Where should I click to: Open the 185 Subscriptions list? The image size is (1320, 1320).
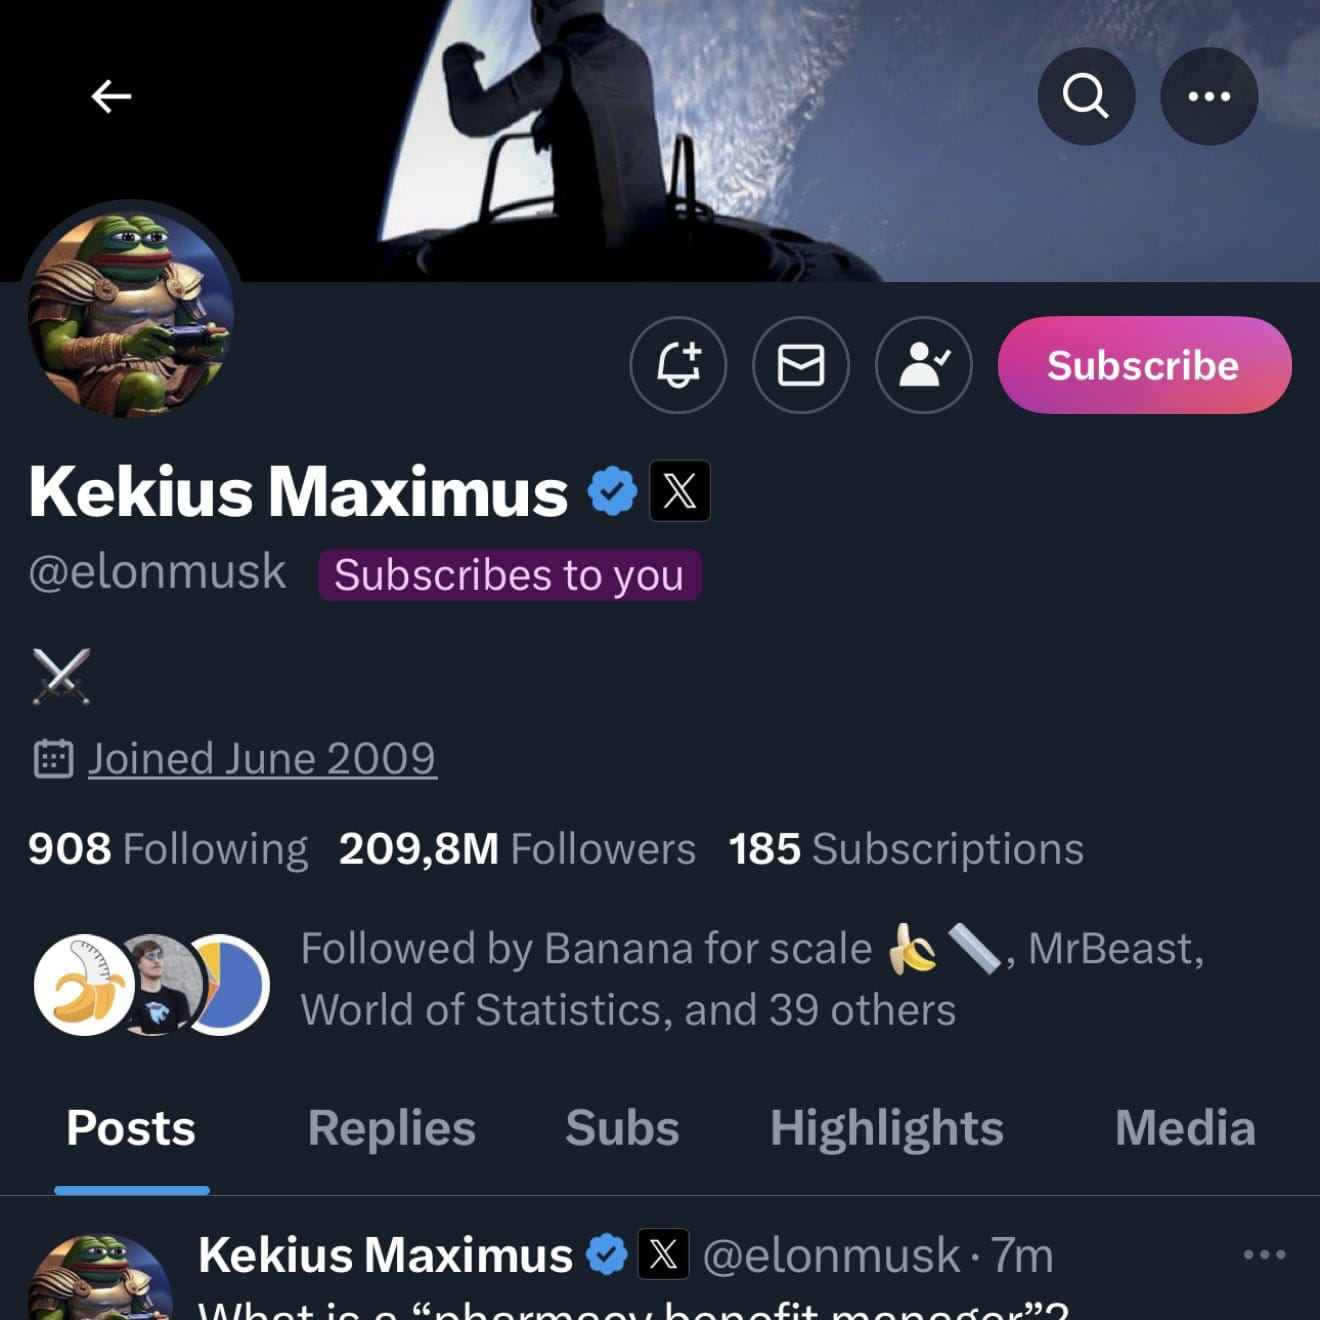point(906,849)
